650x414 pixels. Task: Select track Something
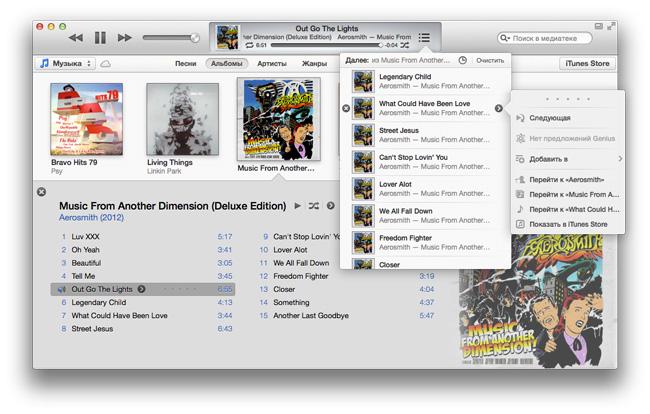click(x=346, y=303)
